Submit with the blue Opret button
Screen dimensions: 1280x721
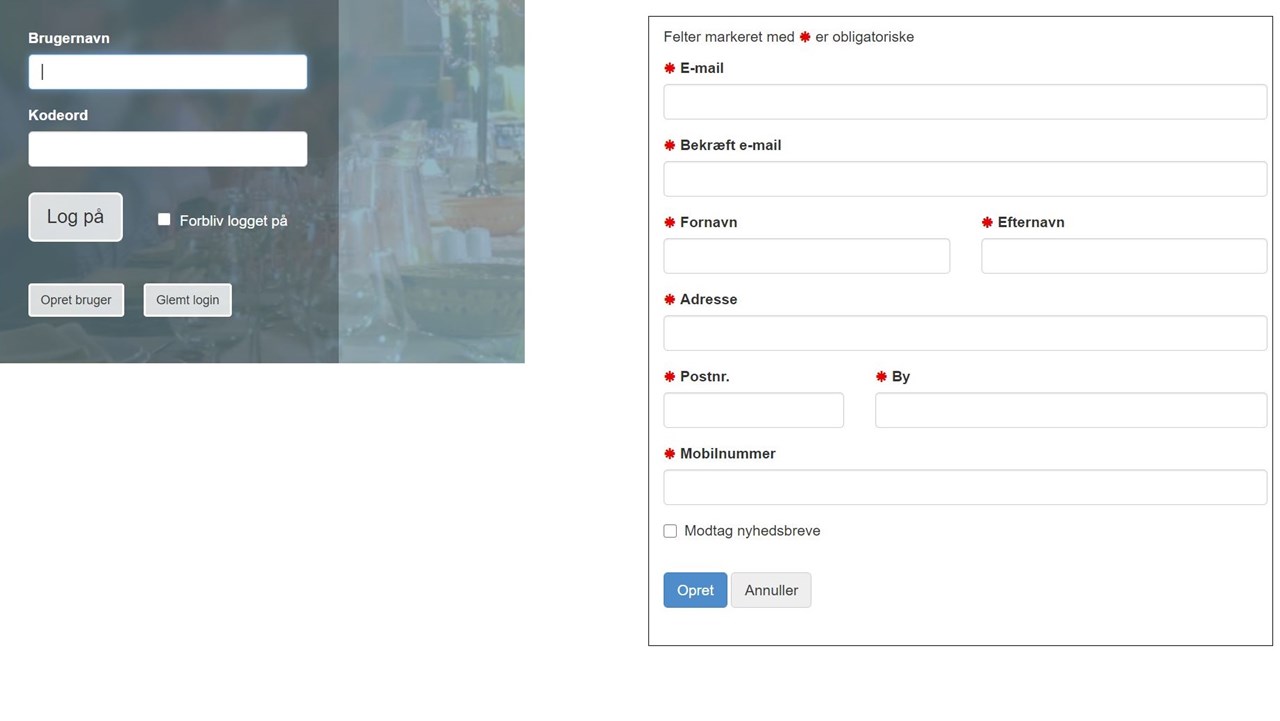(695, 590)
